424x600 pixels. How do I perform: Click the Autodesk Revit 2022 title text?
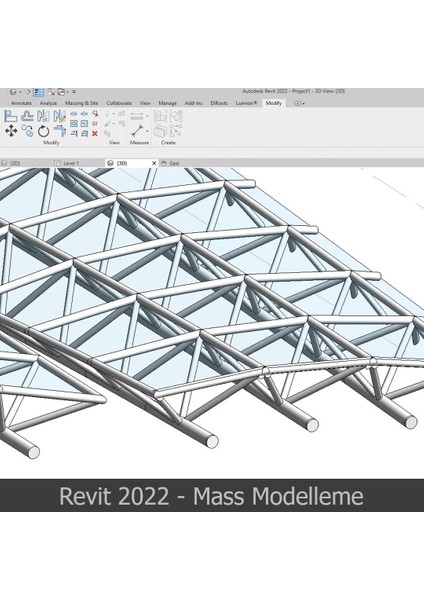294,91
